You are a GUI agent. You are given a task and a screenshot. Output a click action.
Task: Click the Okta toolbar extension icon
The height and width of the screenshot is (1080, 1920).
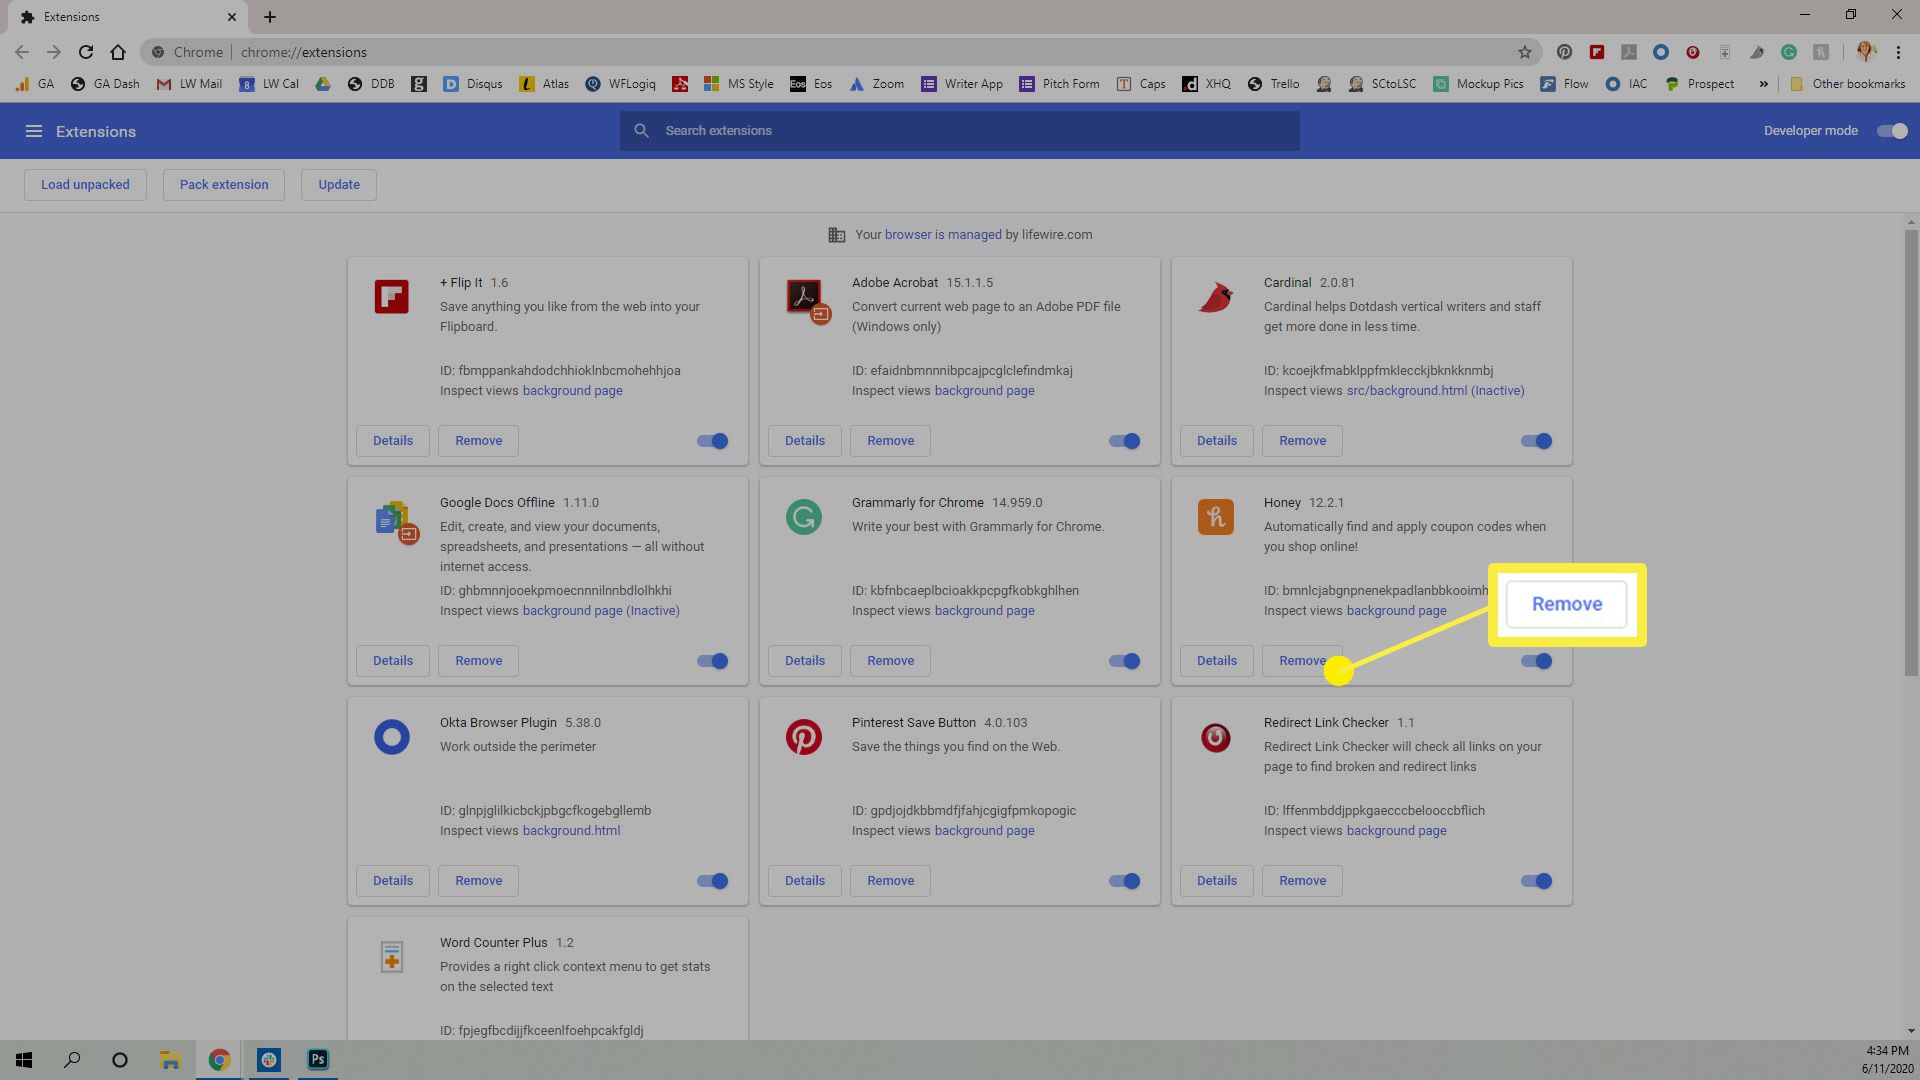pyautogui.click(x=1661, y=52)
